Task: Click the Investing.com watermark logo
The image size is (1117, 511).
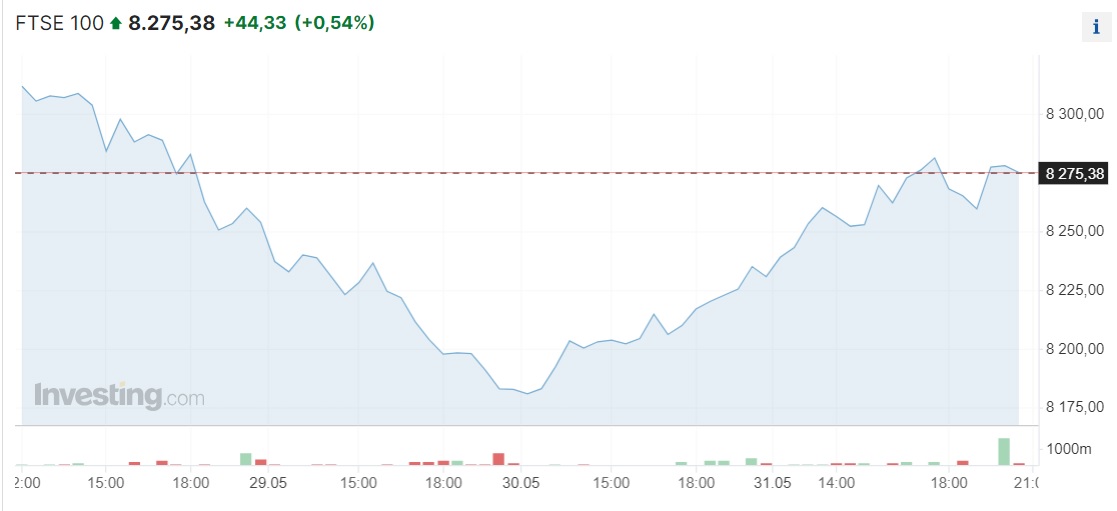Action: 119,396
